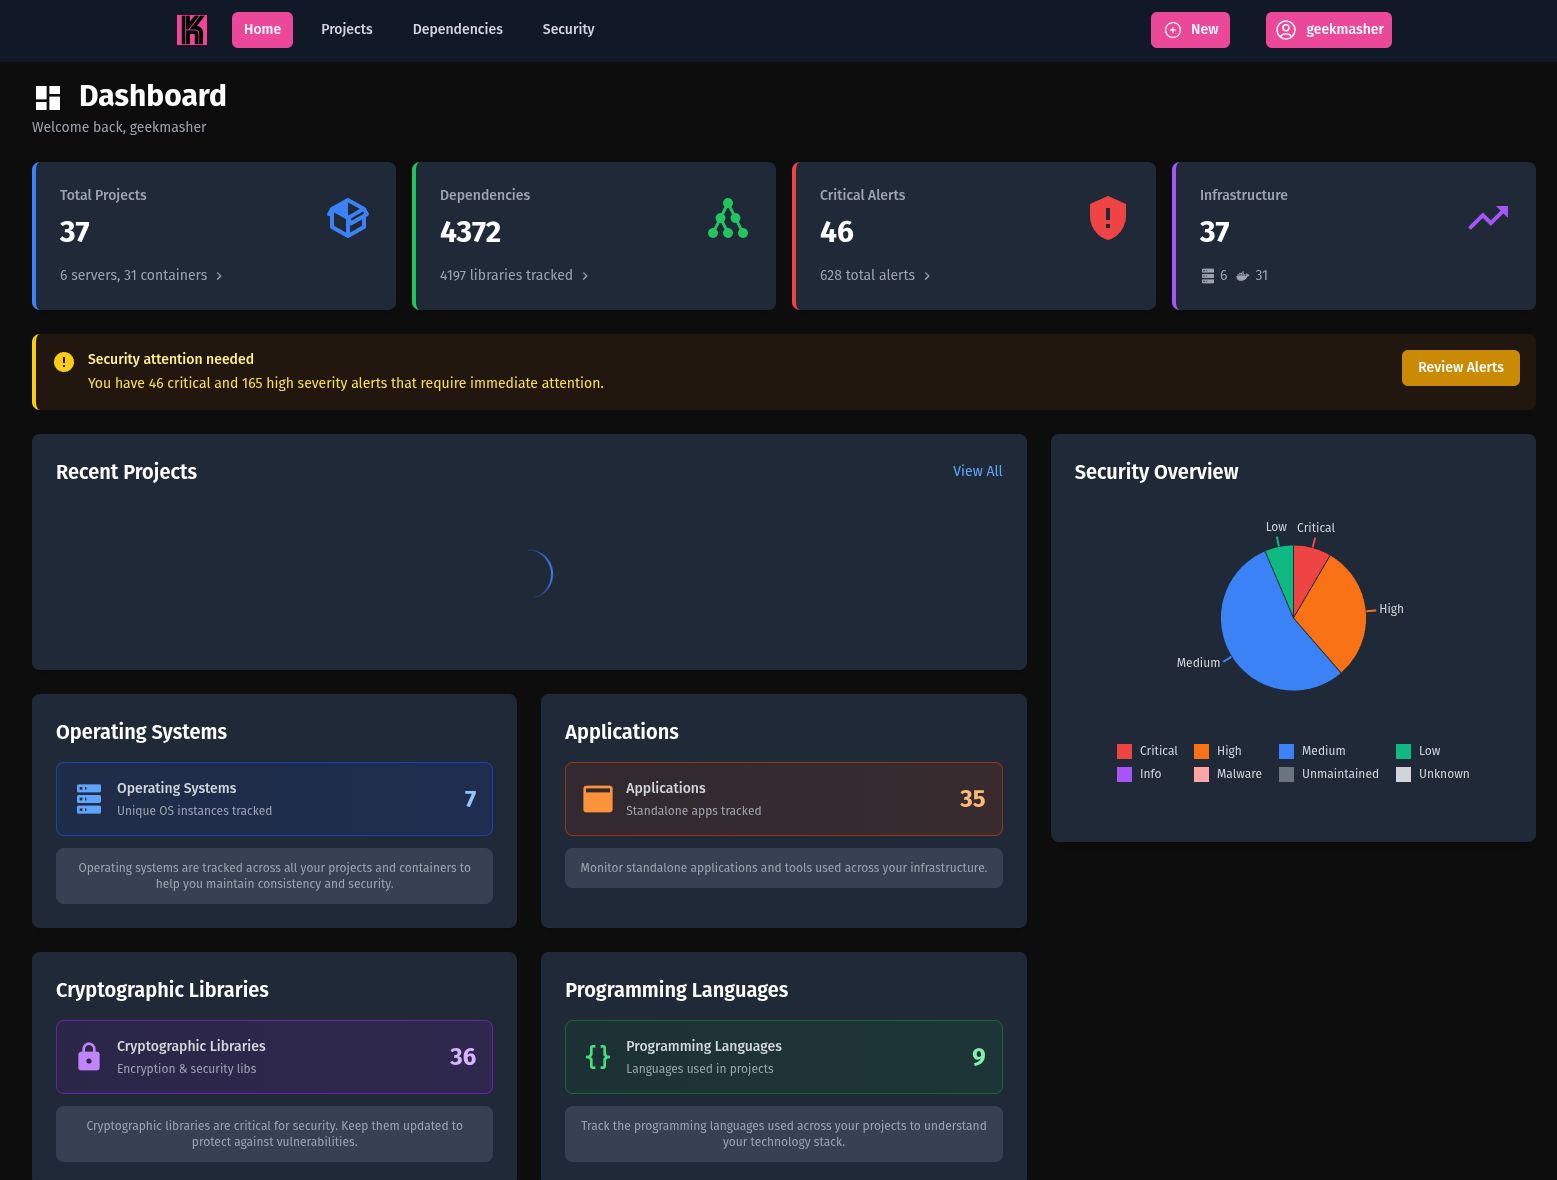Image resolution: width=1557 pixels, height=1180 pixels.
Task: Click the grid icon beside the Dashboard heading
Action: (x=47, y=97)
